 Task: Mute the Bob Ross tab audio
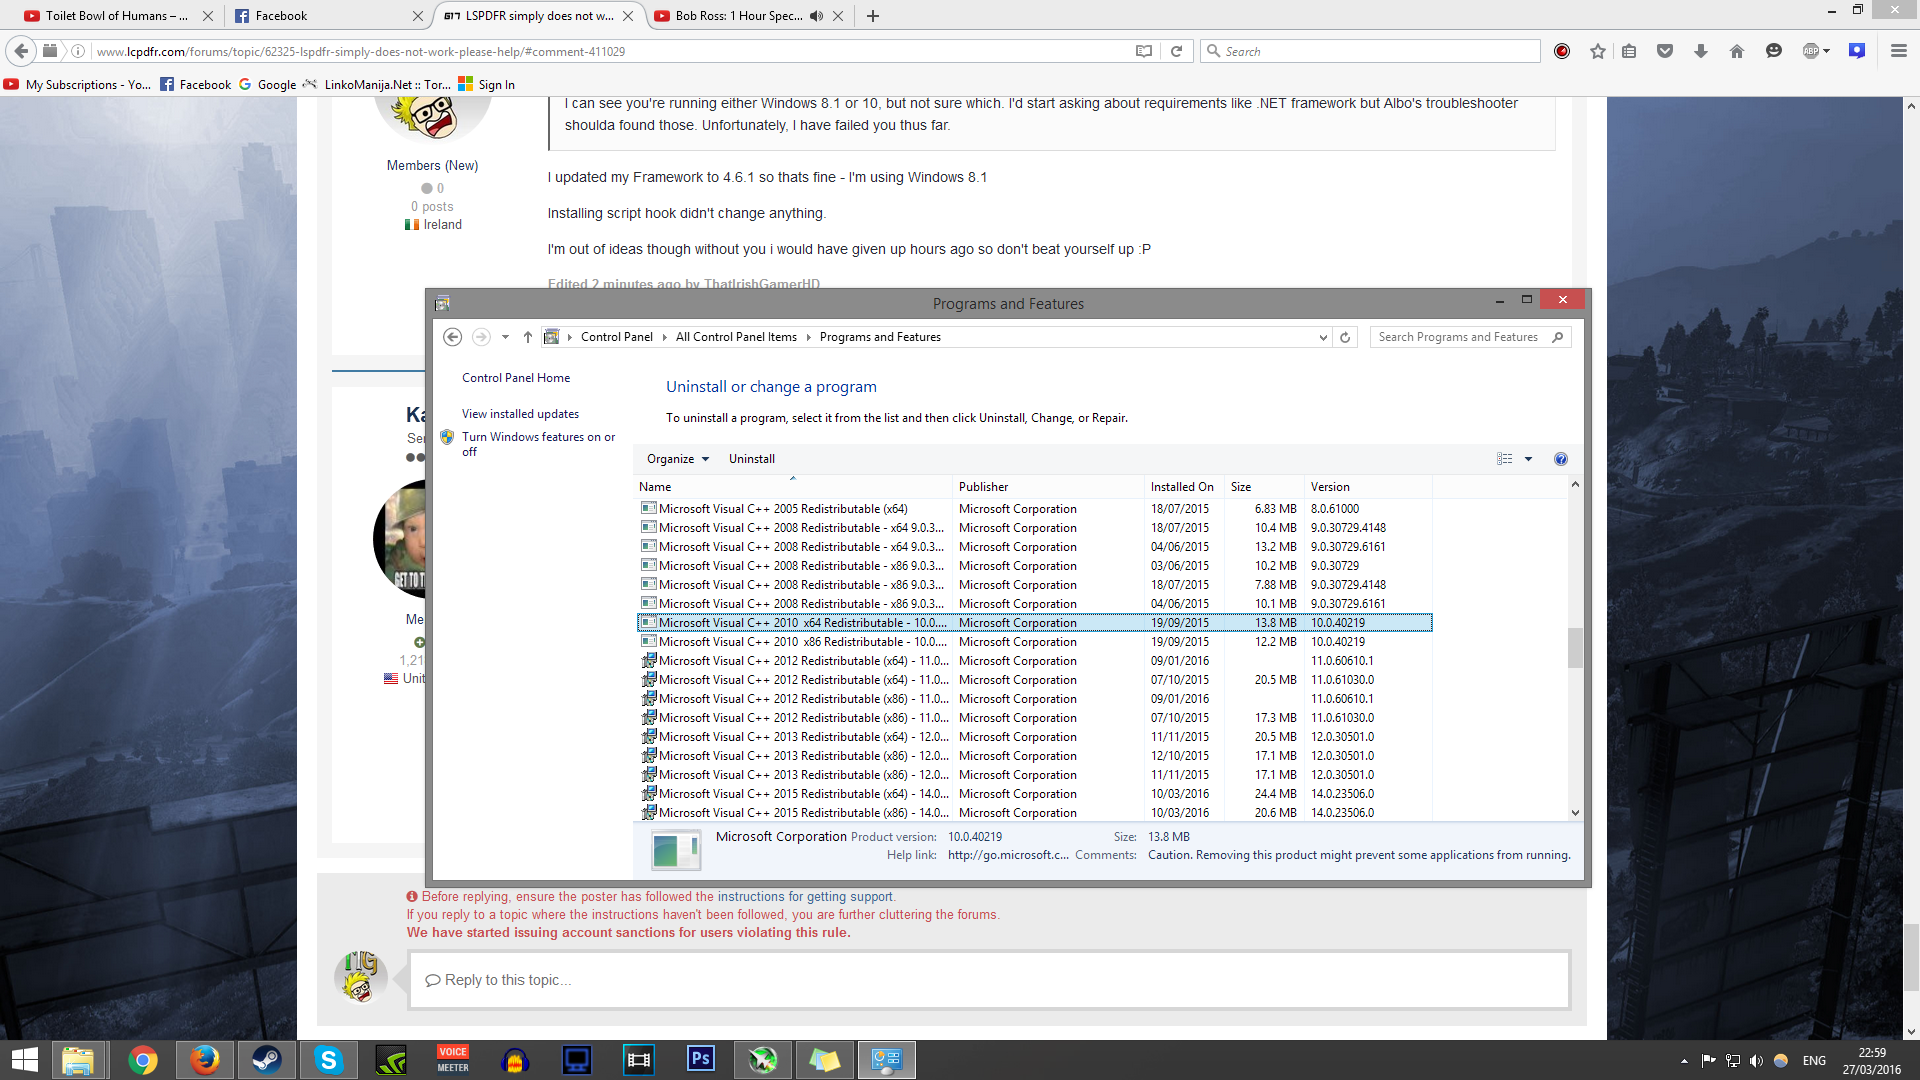pyautogui.click(x=817, y=16)
